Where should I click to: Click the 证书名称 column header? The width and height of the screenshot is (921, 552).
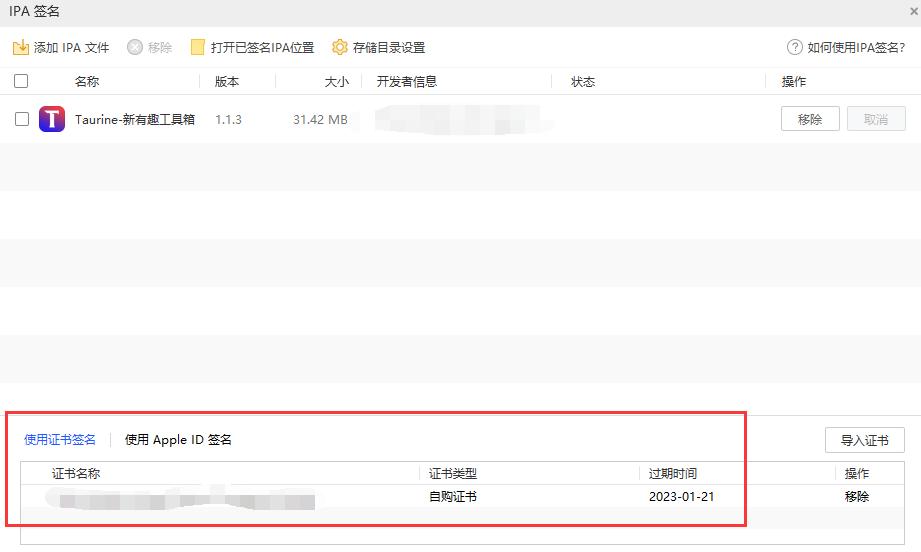pos(76,473)
